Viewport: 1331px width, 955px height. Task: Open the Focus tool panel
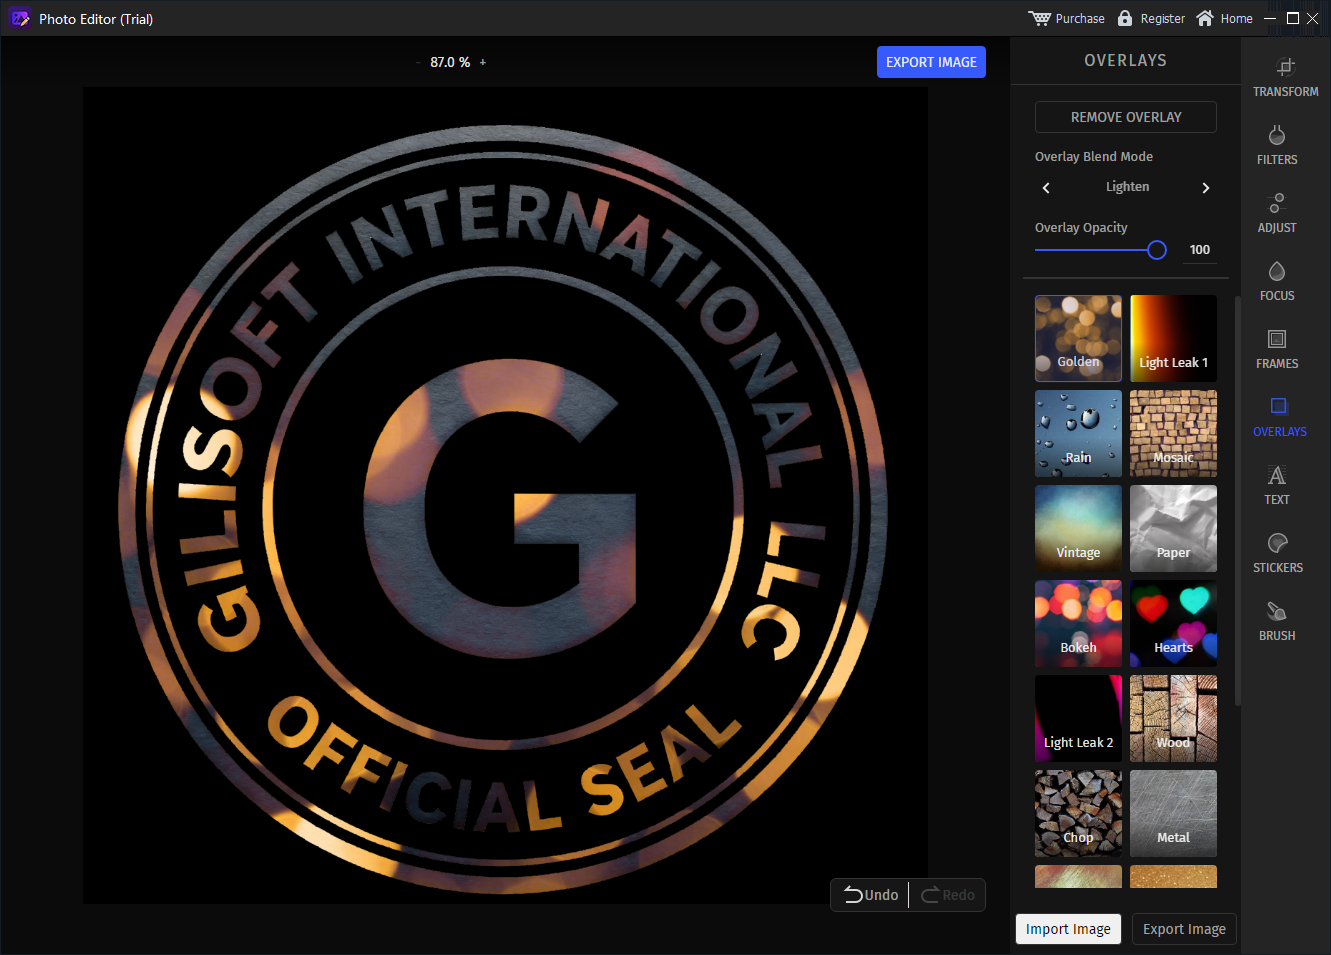pos(1277,281)
